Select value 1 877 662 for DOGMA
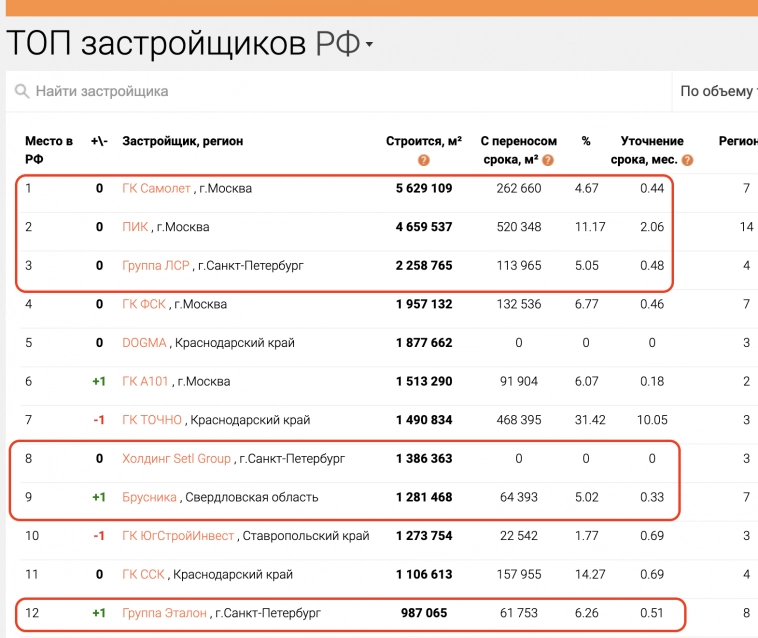 (x=424, y=343)
